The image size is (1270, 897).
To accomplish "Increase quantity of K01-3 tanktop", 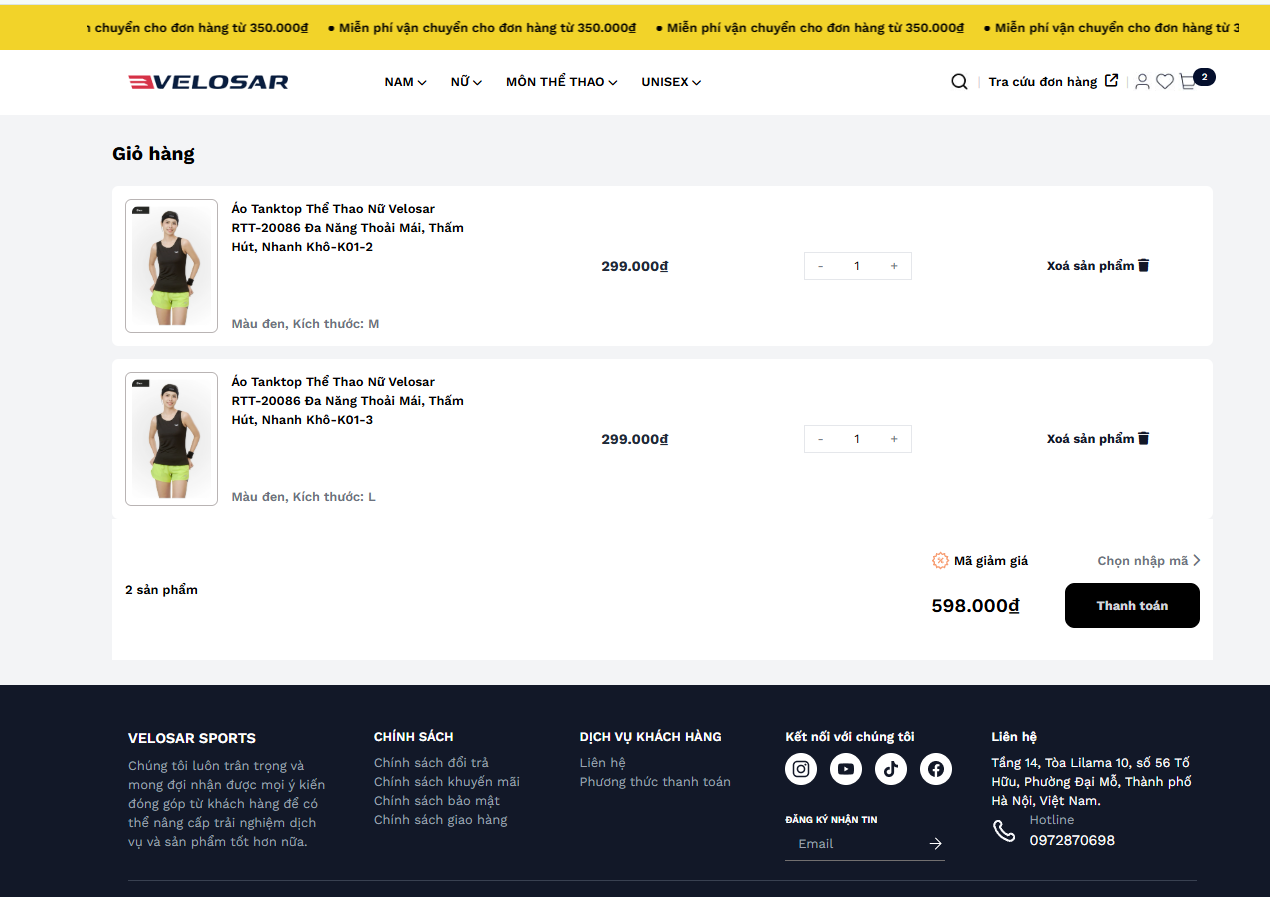I will 894,439.
